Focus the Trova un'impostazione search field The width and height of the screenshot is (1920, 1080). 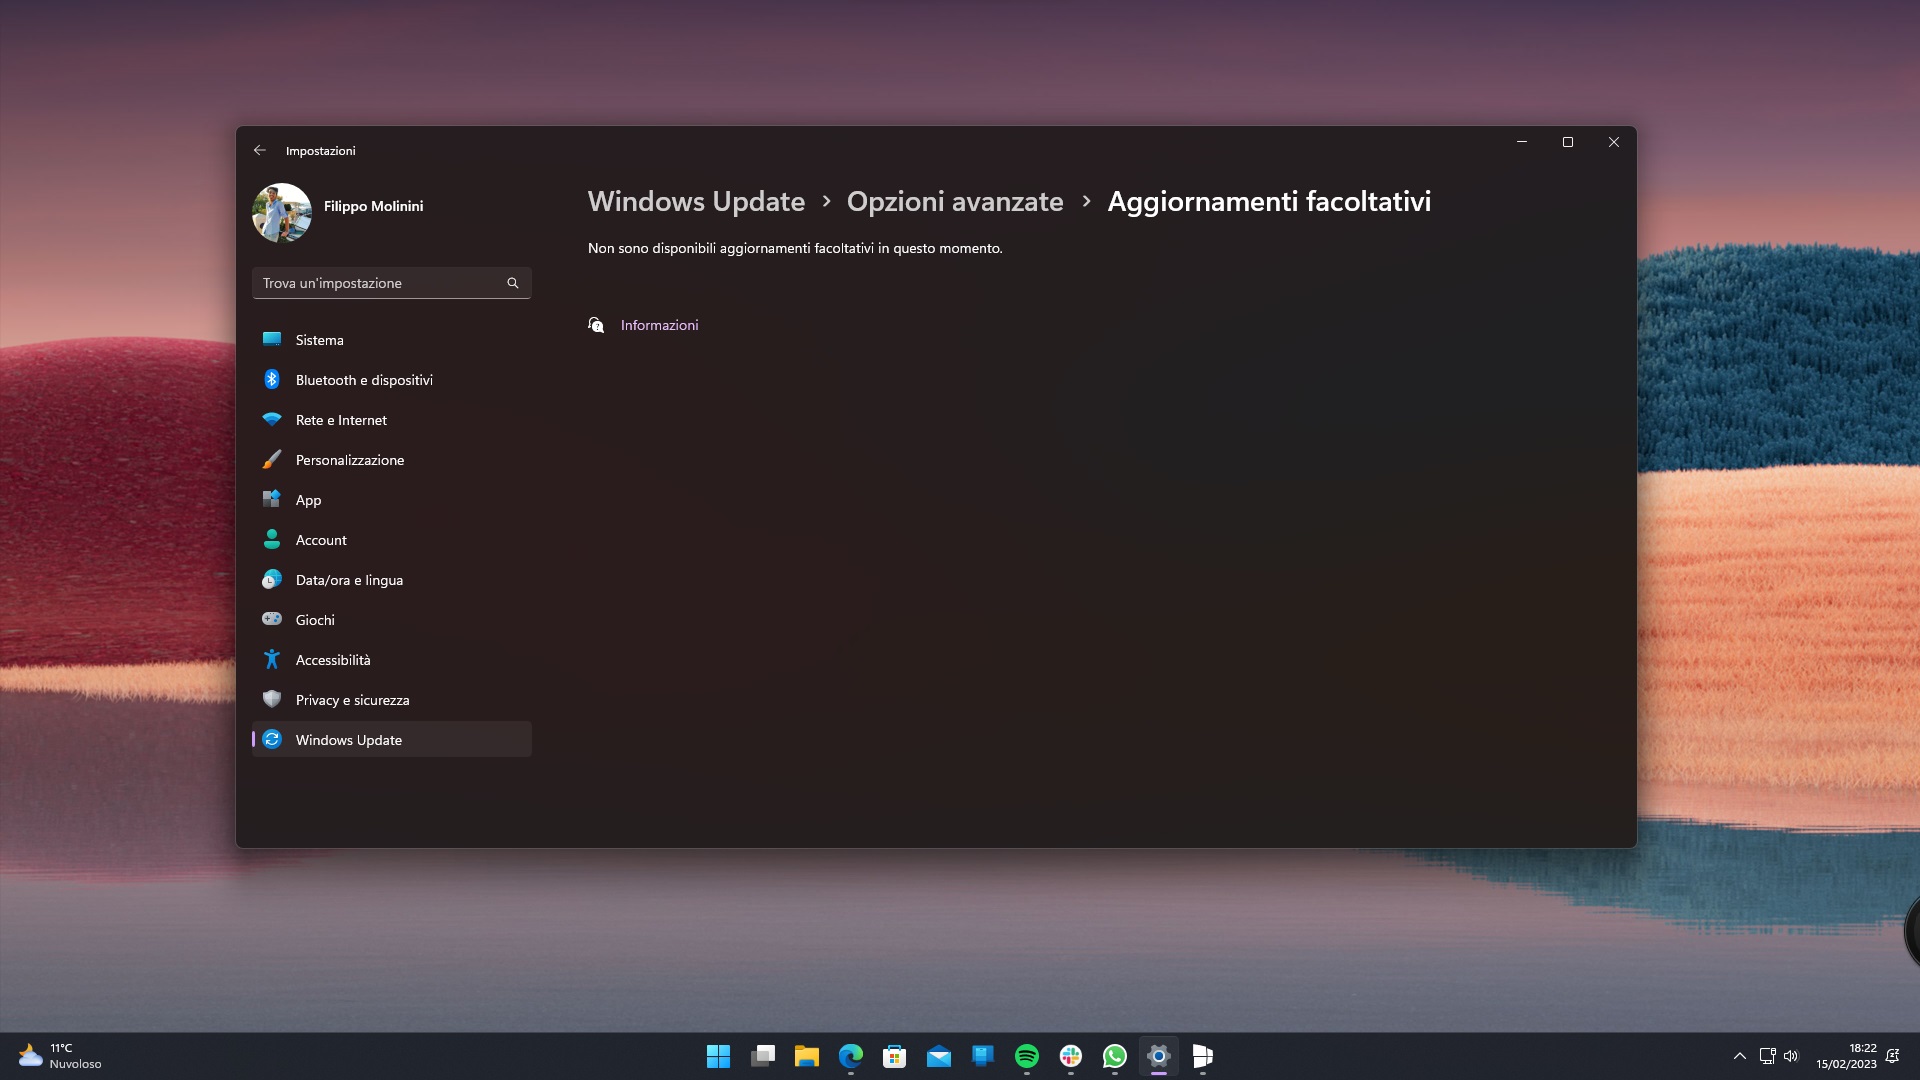click(x=392, y=283)
